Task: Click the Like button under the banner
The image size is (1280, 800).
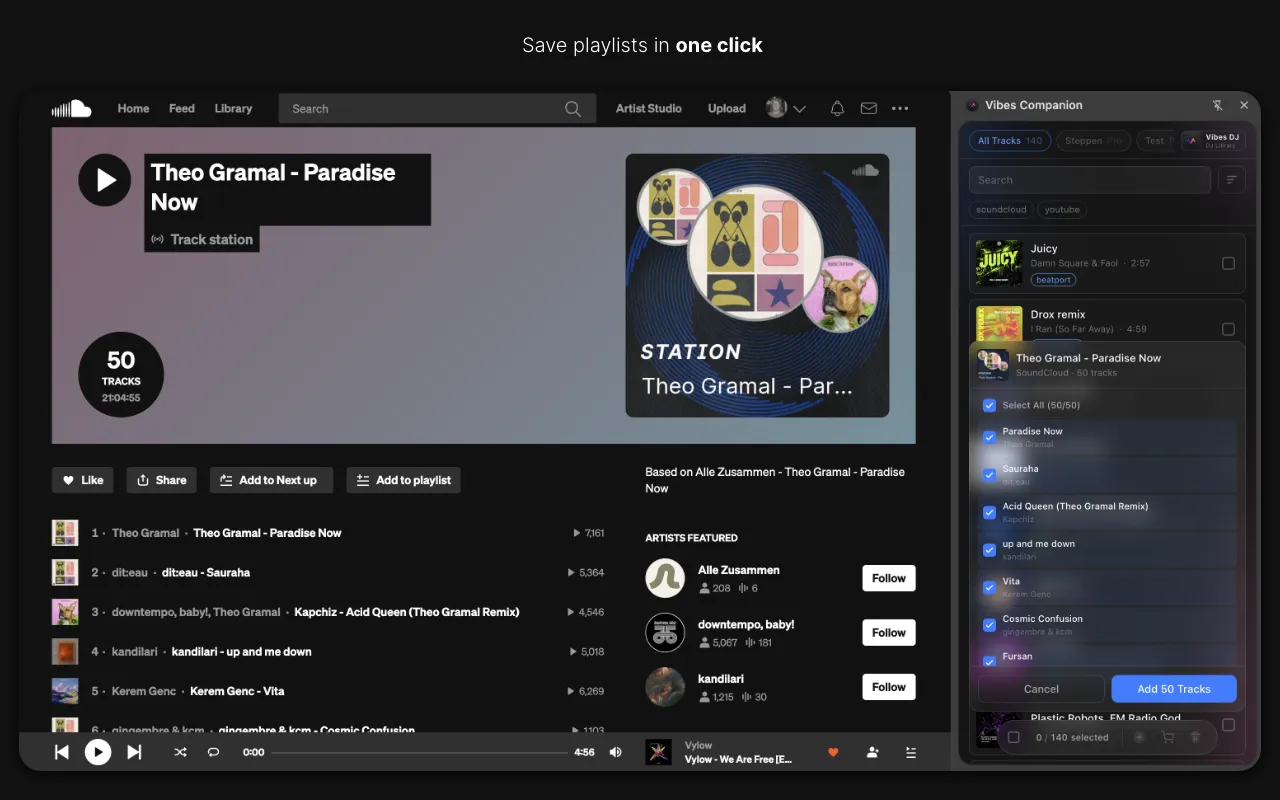Action: [83, 480]
